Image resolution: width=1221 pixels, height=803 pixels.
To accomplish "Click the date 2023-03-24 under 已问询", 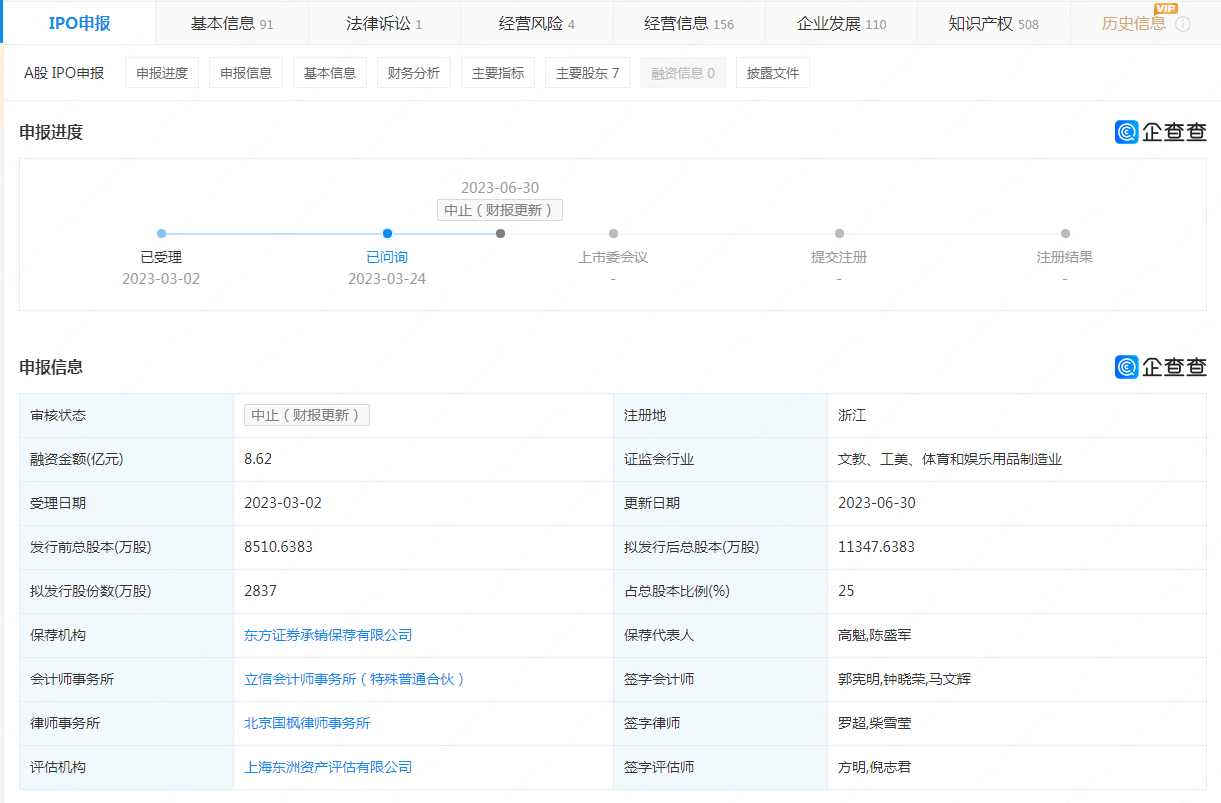I will [x=387, y=279].
